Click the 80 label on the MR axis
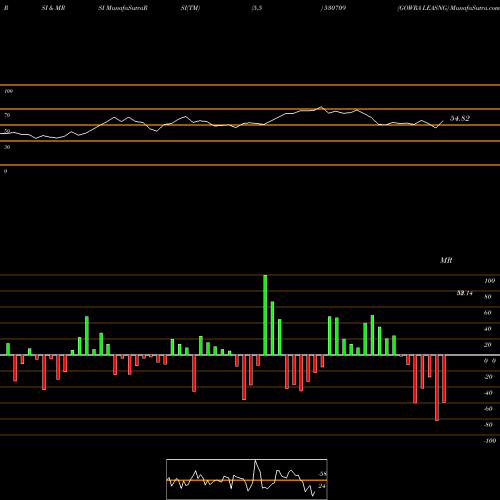This screenshot has height=500, width=500. (x=488, y=297)
